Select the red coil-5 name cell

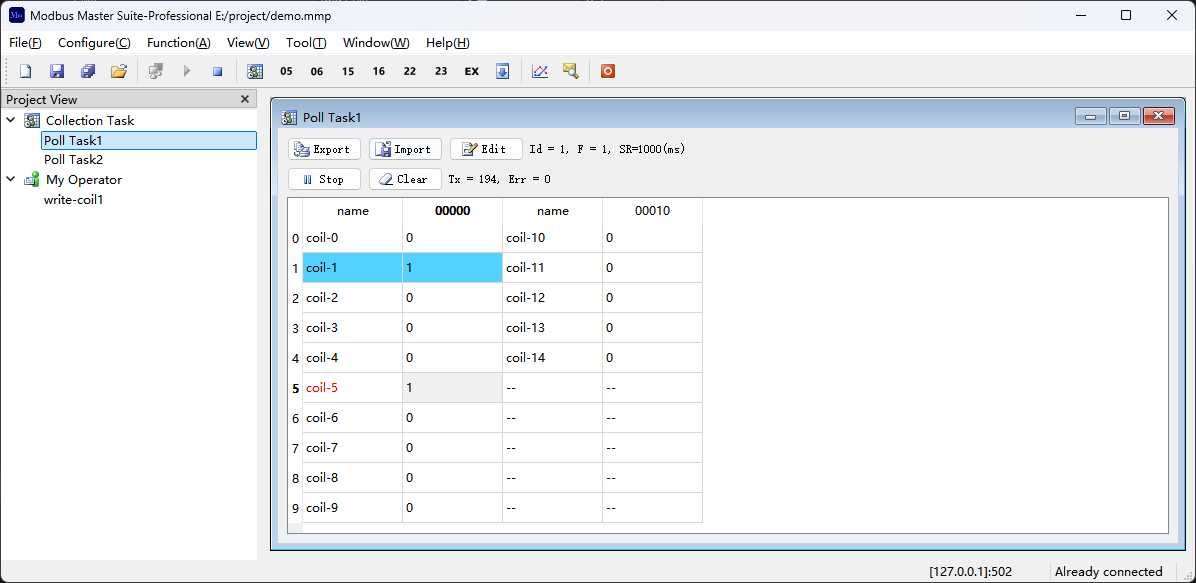352,388
